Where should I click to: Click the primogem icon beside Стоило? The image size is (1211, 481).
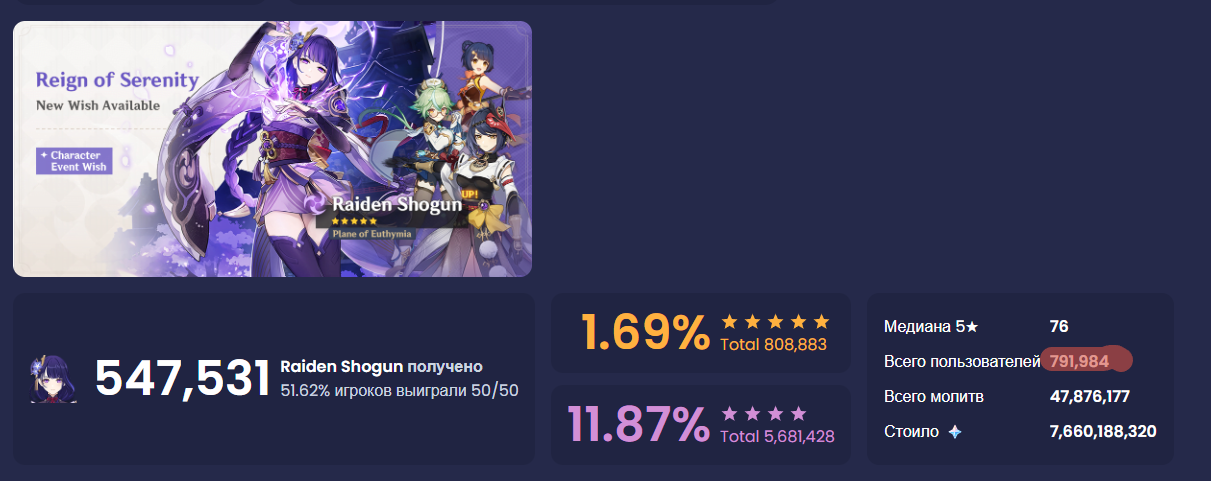pyautogui.click(x=955, y=432)
